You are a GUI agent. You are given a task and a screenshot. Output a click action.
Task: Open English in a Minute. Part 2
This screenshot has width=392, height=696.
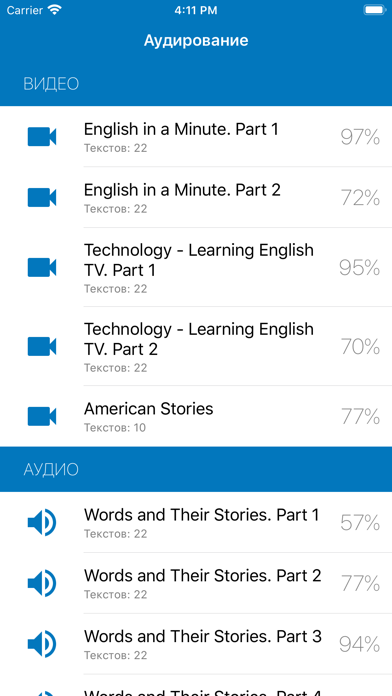(196, 198)
